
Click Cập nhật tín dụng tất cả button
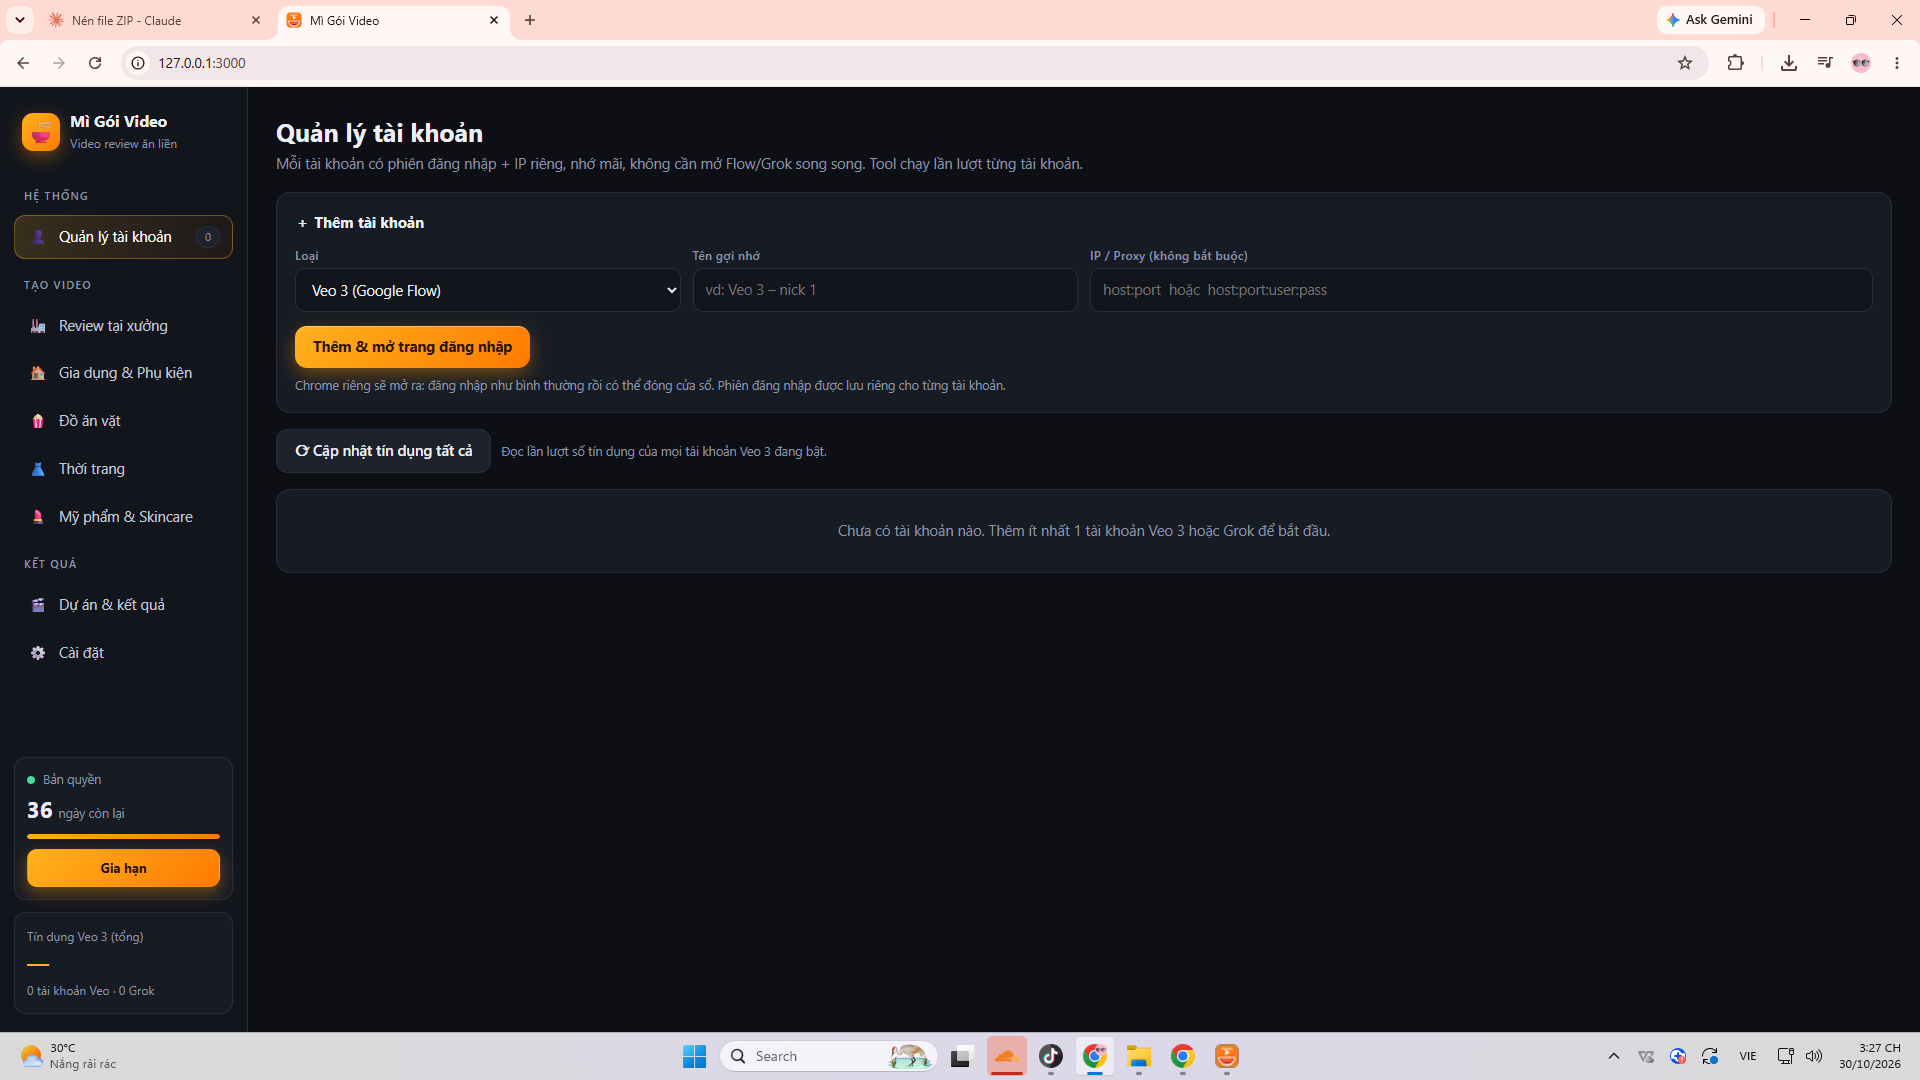point(383,451)
